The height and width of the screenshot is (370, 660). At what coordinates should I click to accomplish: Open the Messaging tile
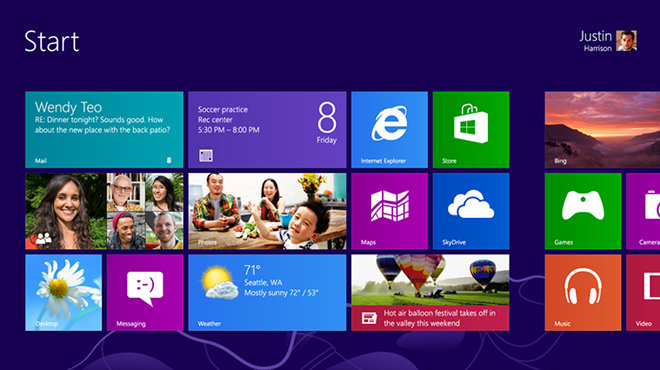coord(145,293)
